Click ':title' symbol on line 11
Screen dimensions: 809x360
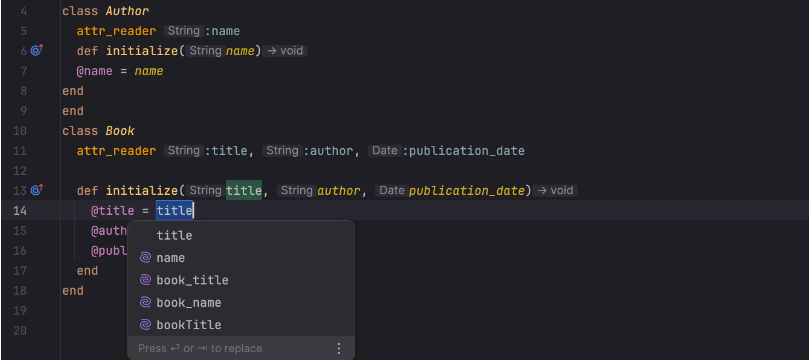coord(226,151)
